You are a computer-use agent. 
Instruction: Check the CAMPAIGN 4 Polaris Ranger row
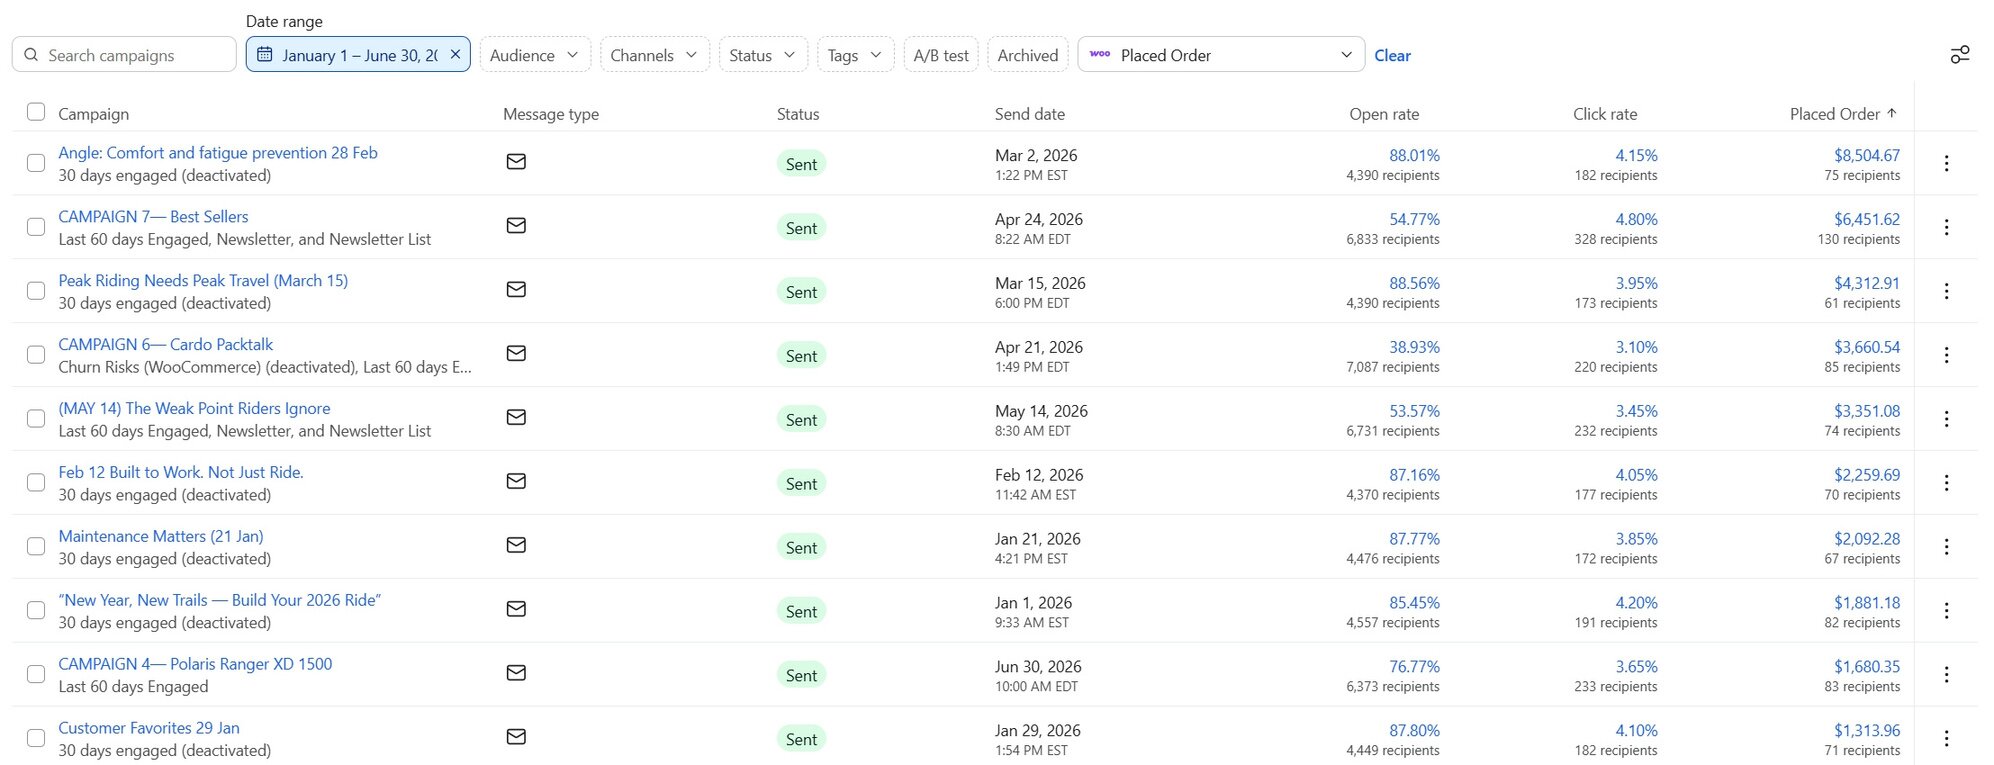pos(36,675)
